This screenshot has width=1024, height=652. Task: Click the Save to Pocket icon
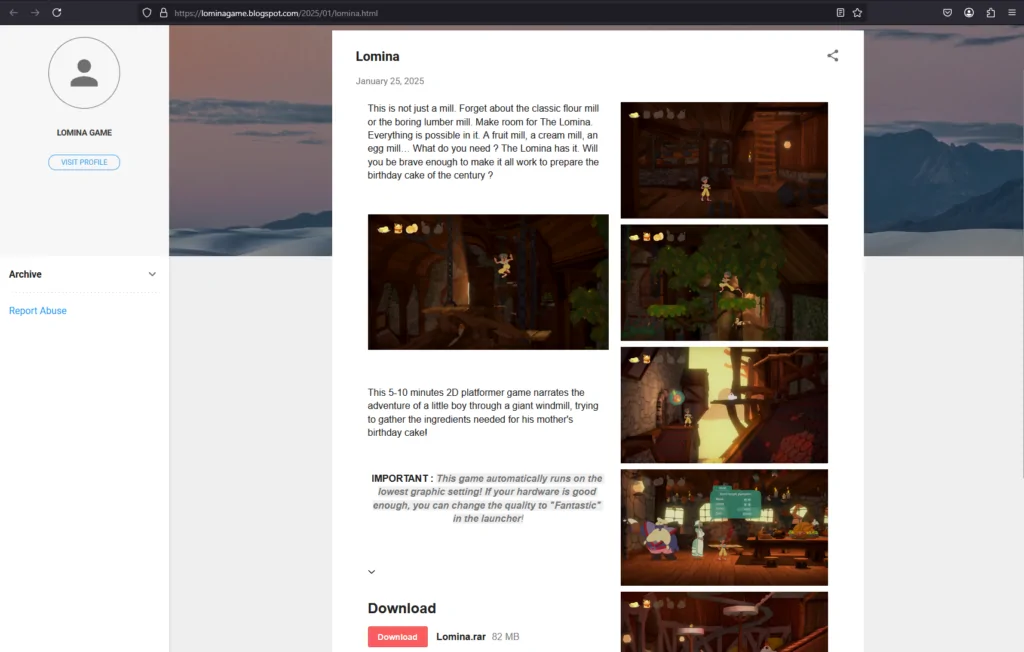click(x=947, y=13)
